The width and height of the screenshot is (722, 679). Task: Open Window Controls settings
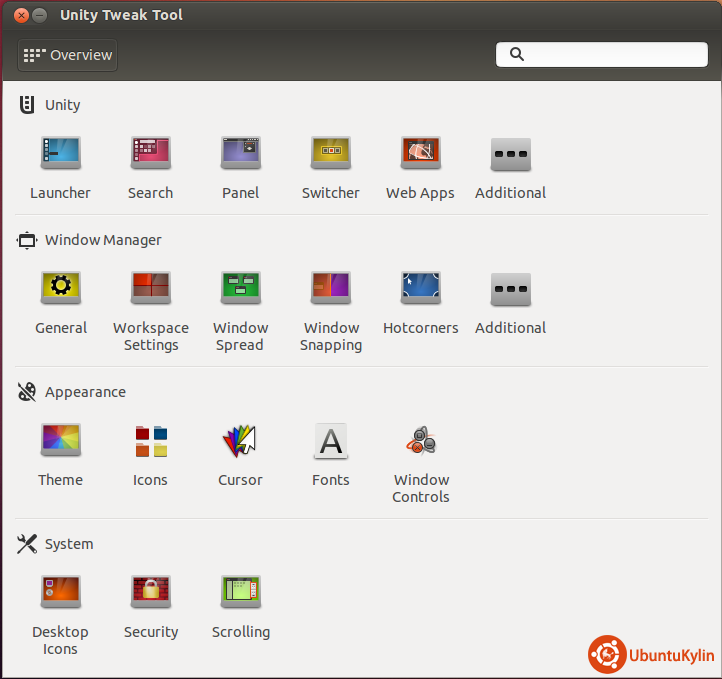[420, 441]
